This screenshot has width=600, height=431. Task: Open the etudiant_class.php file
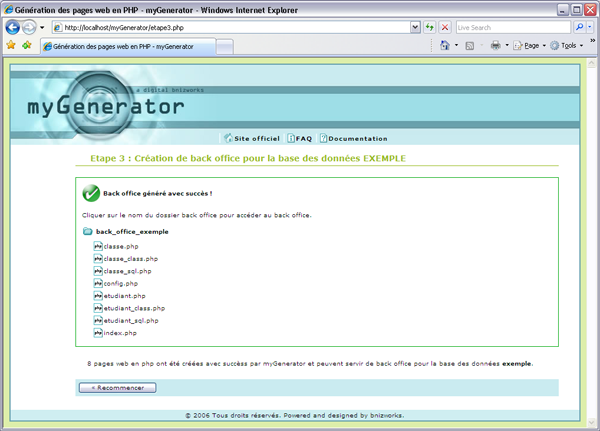click(x=134, y=308)
